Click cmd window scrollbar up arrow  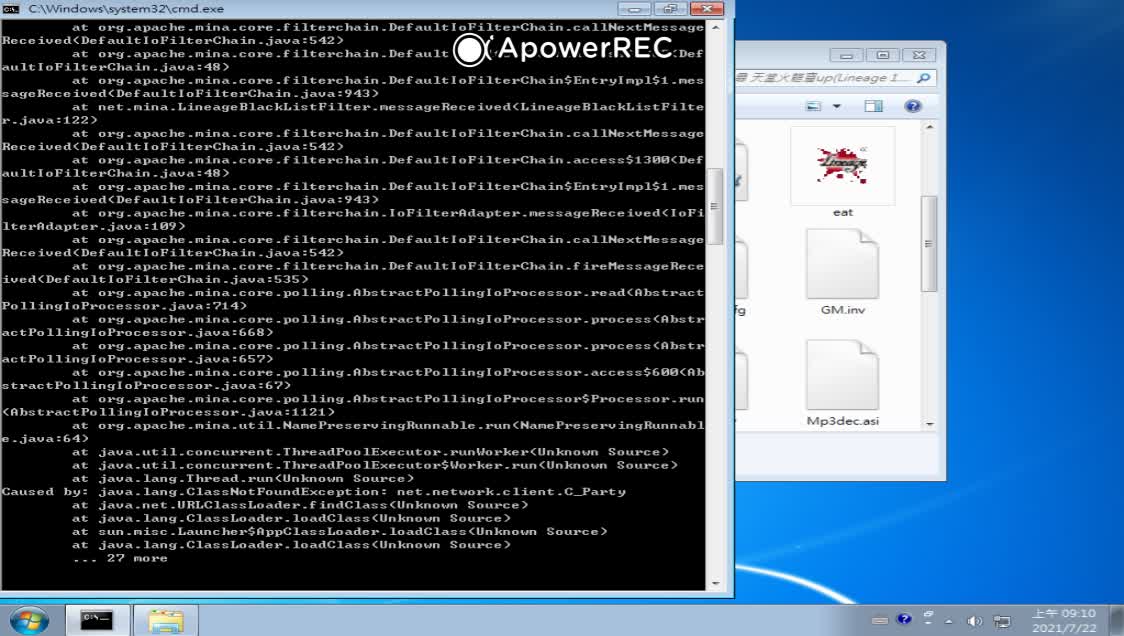[x=715, y=27]
